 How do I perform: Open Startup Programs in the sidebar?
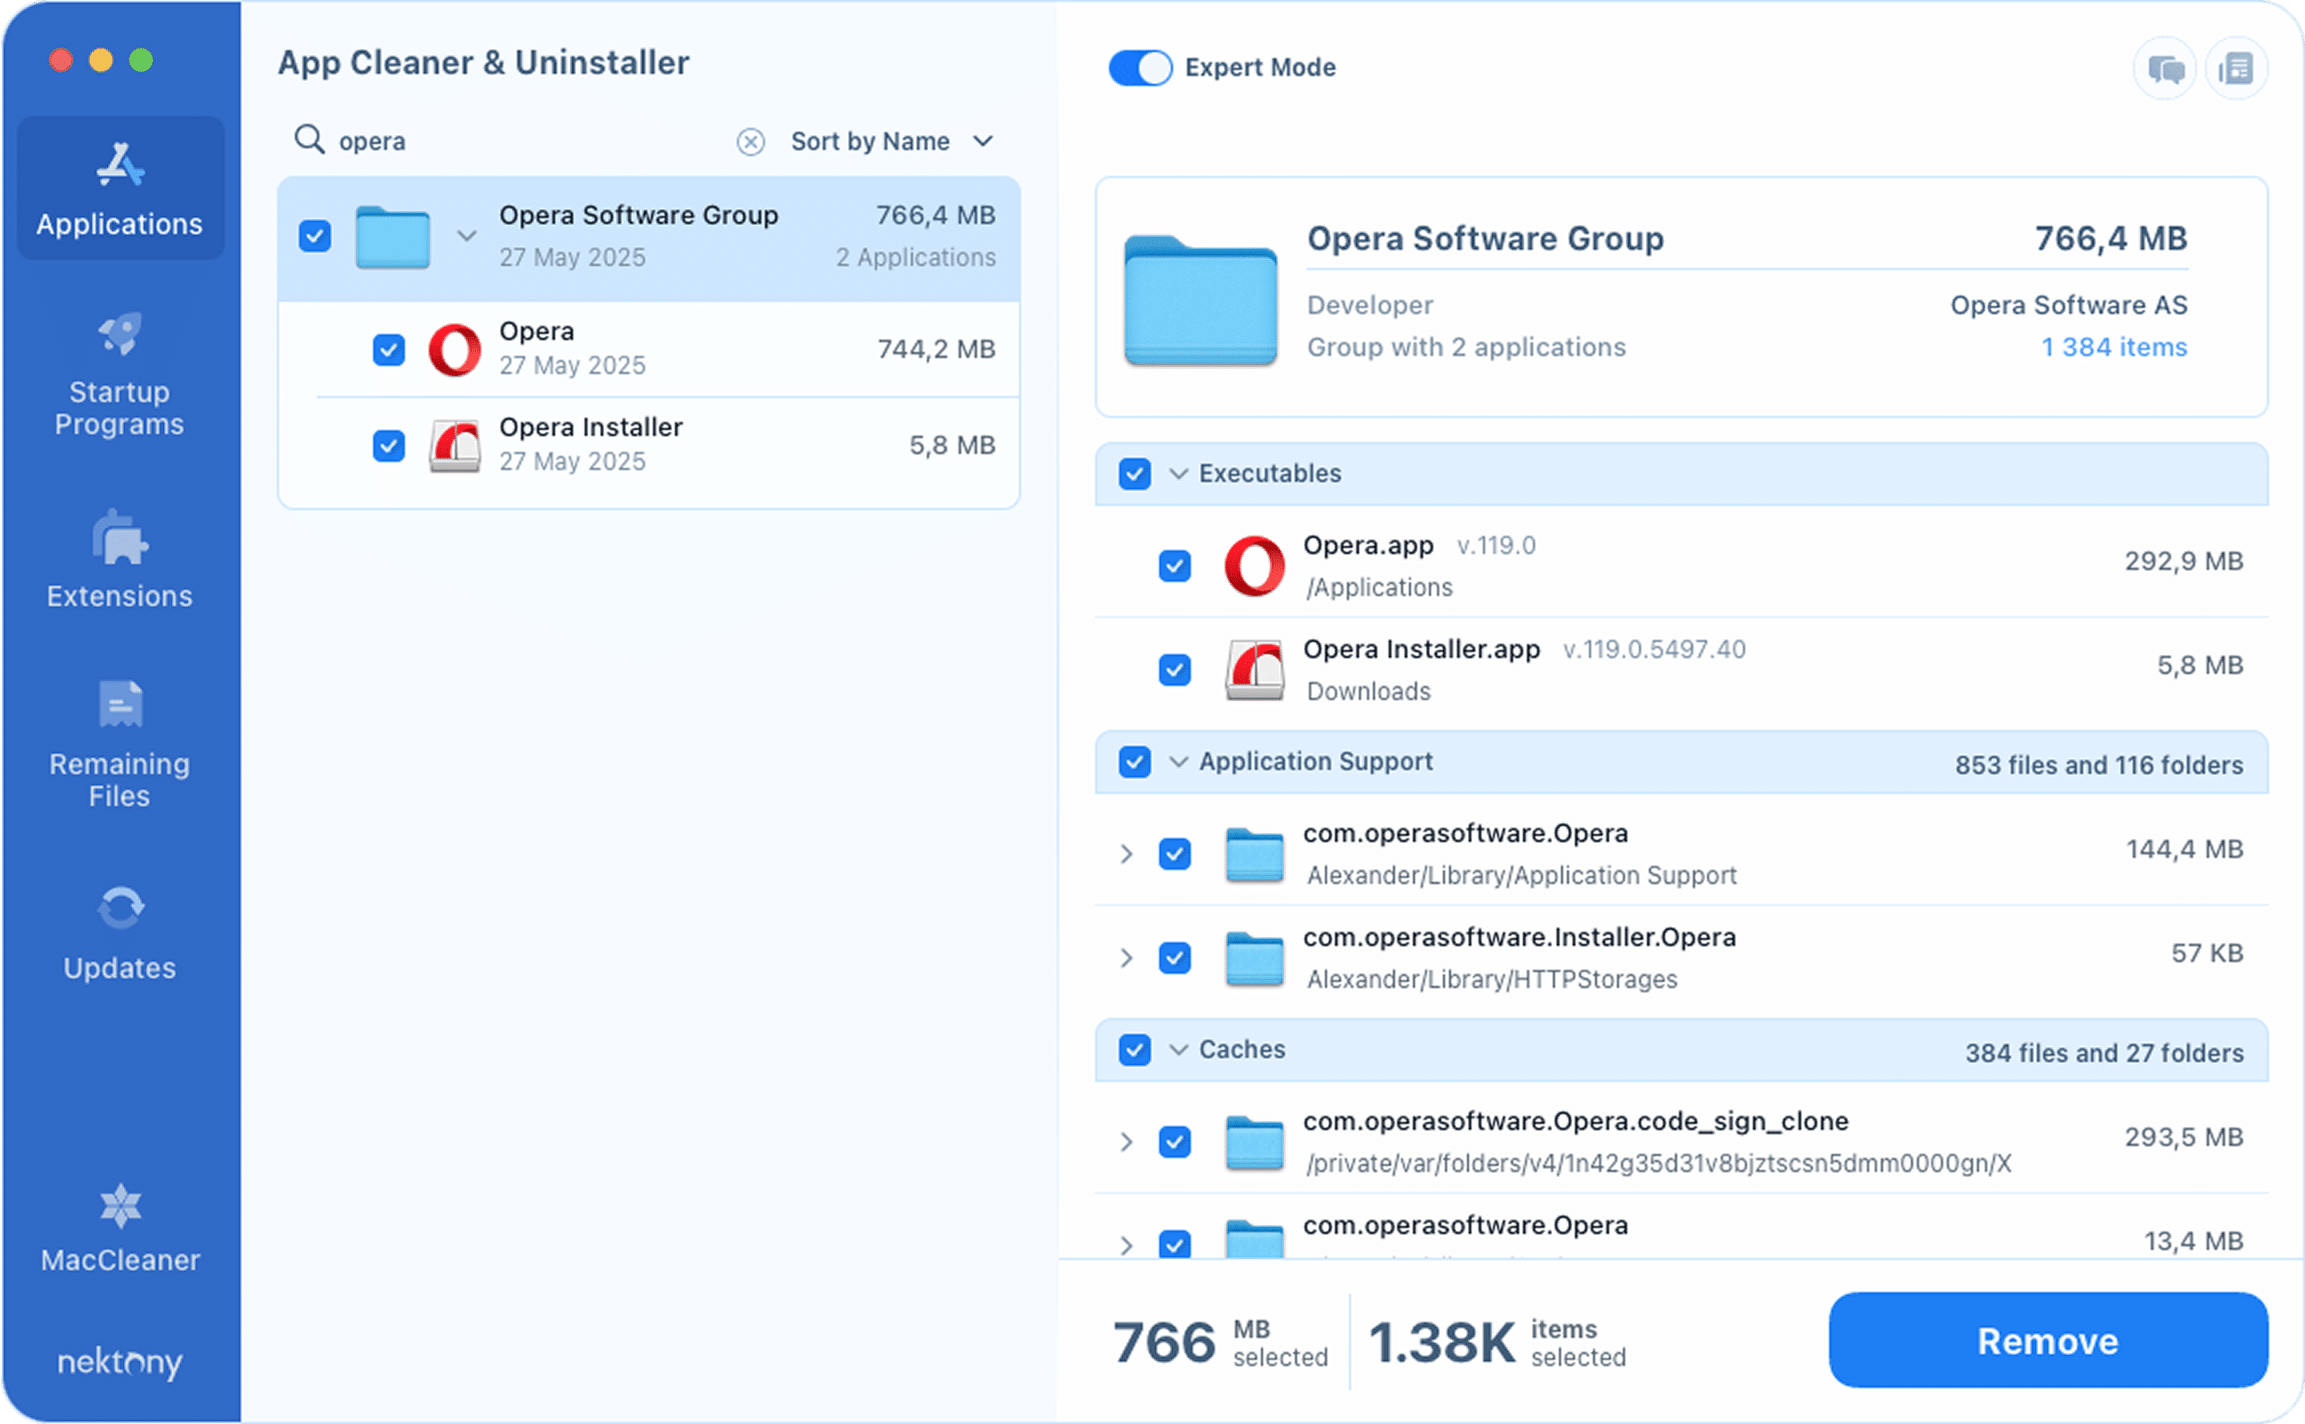click(120, 375)
